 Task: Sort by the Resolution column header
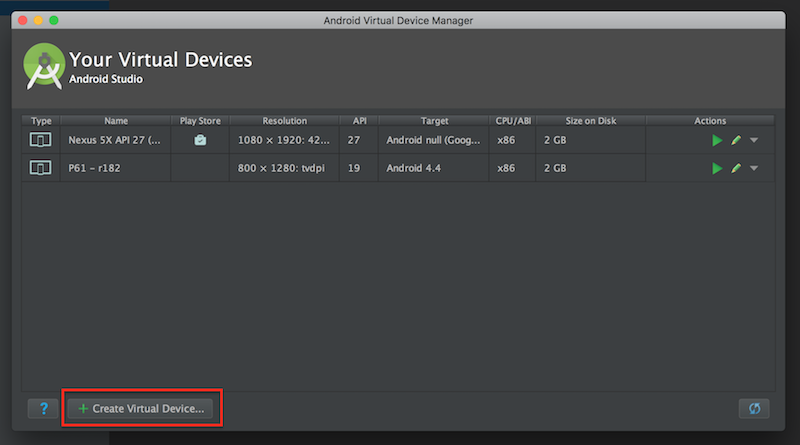pyautogui.click(x=285, y=121)
